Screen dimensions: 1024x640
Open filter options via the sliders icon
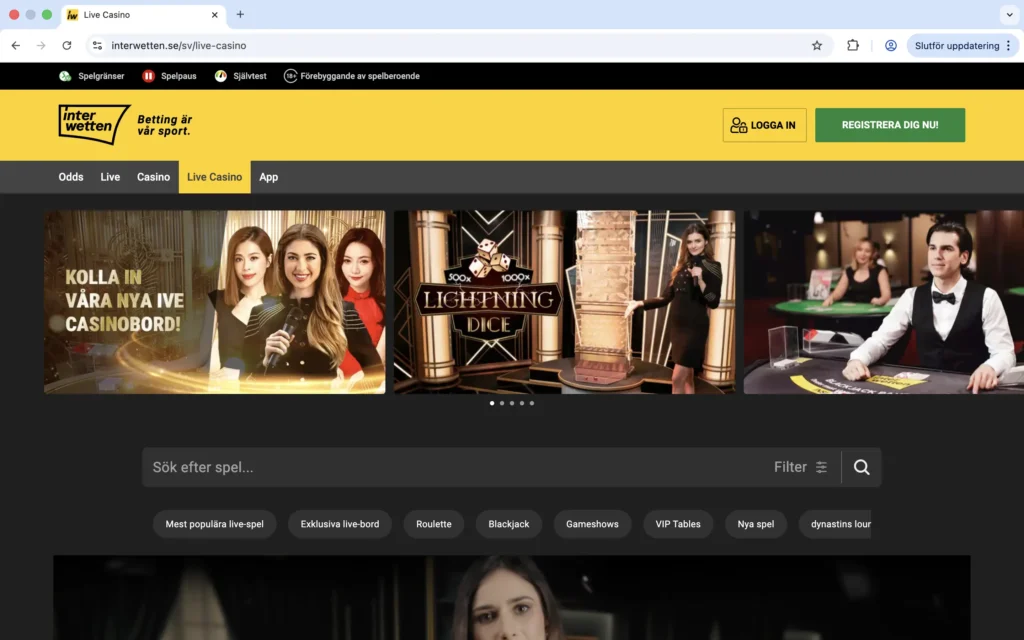pyautogui.click(x=820, y=467)
